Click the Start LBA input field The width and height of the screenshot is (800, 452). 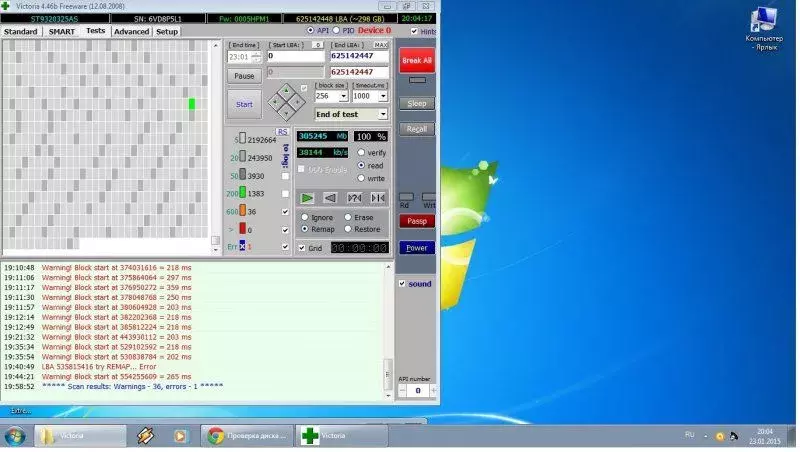click(x=296, y=56)
